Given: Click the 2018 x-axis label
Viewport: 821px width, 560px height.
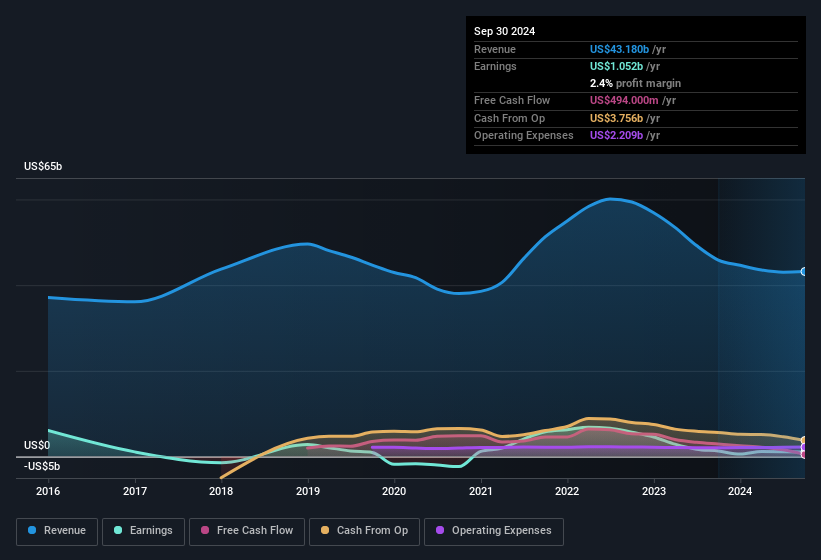Looking at the screenshot, I should 221,491.
